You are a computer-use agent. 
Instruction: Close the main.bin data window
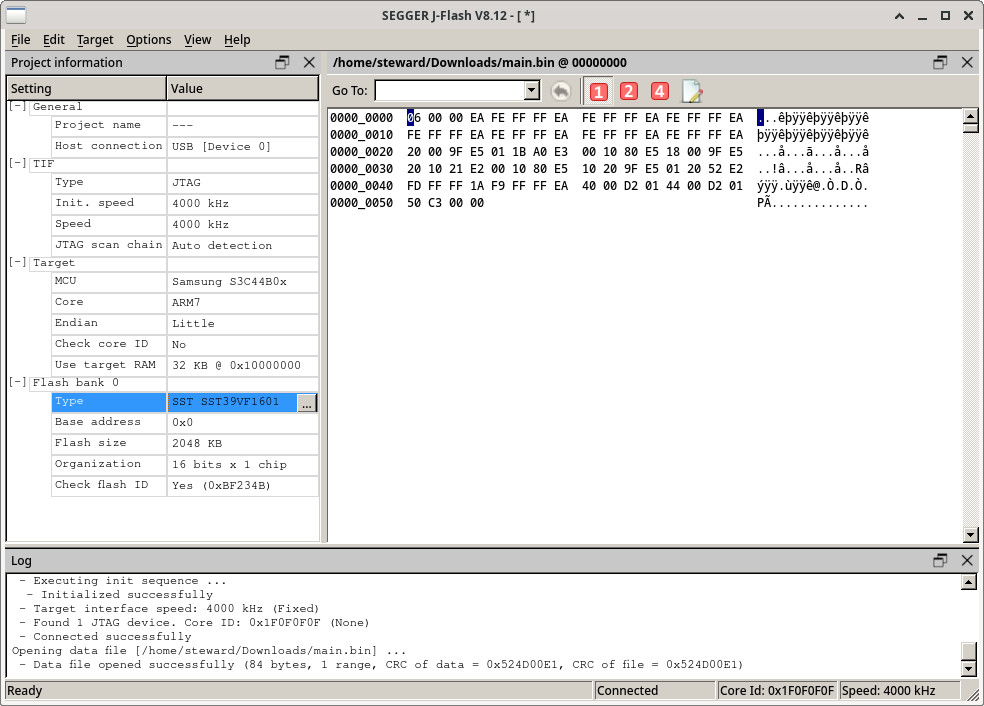(x=967, y=62)
